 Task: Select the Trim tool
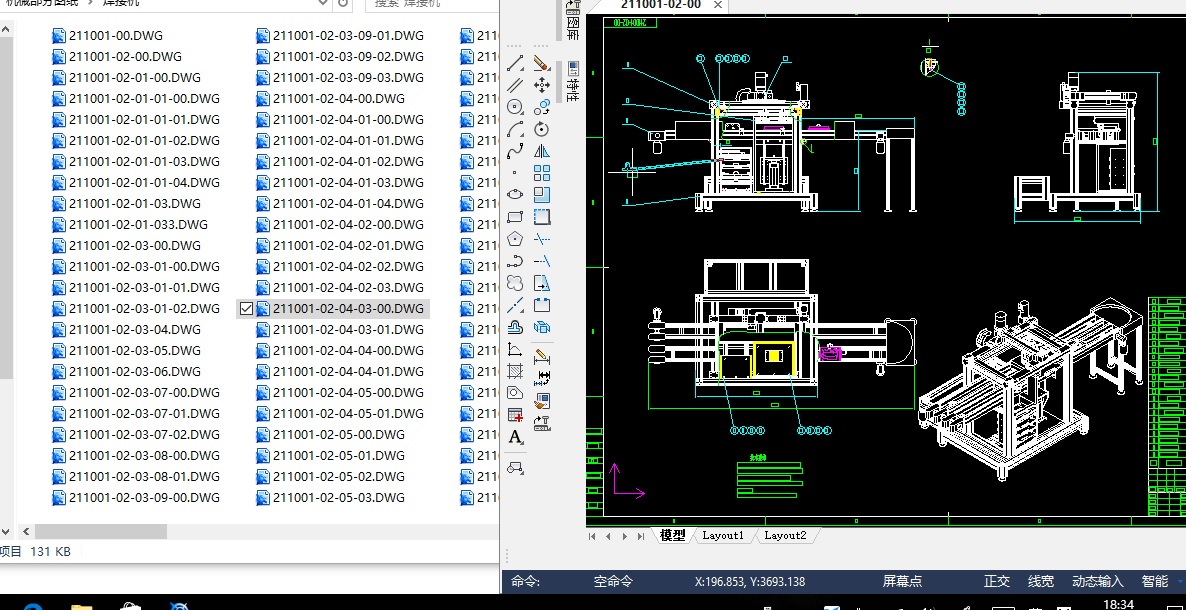542,239
